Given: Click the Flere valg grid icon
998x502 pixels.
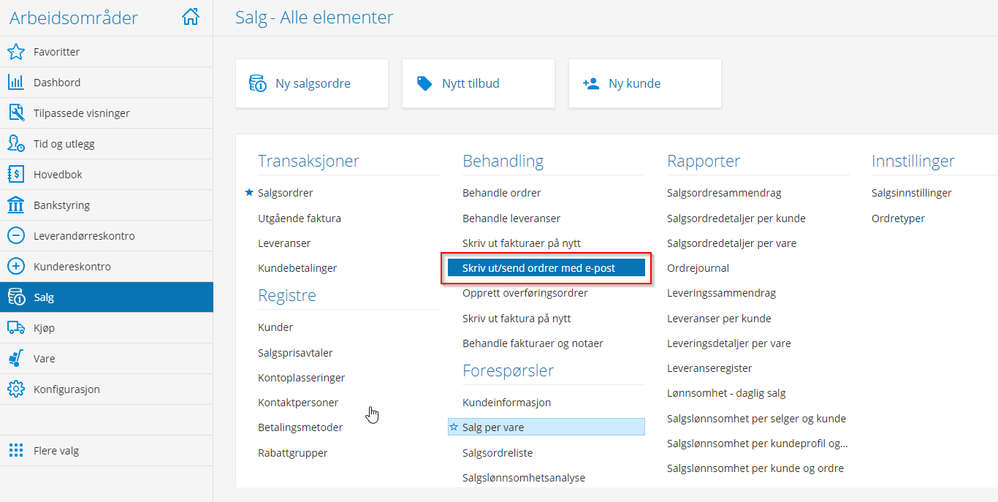Looking at the screenshot, I should [16, 450].
